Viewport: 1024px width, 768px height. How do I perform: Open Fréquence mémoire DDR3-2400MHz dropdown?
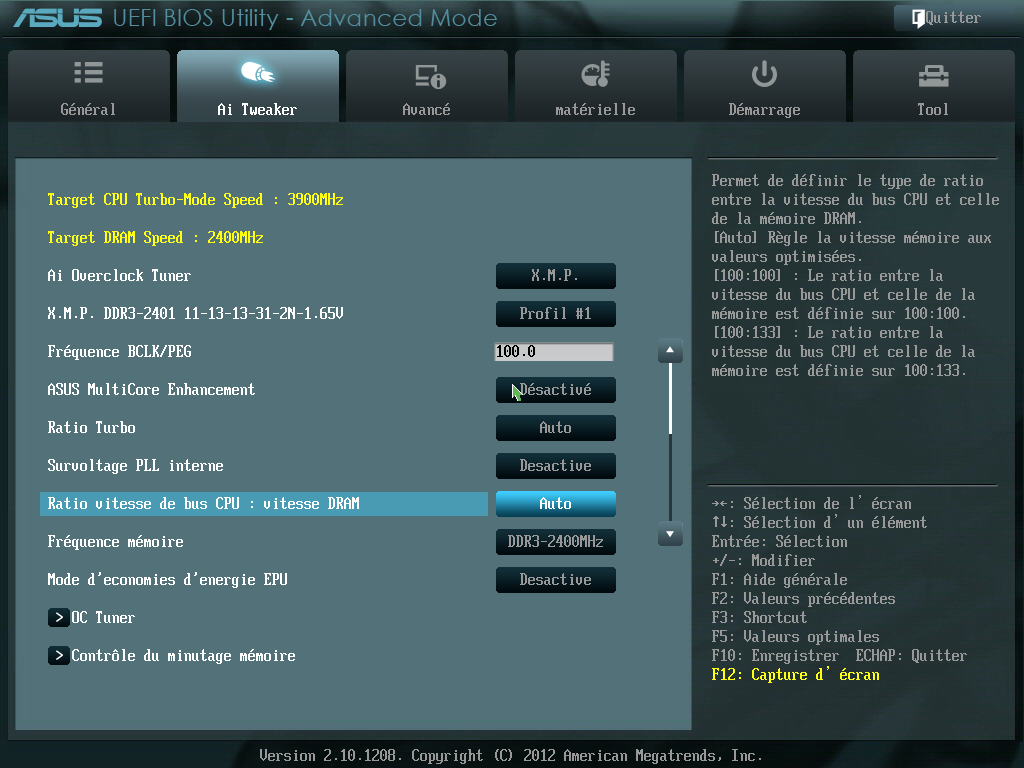click(x=556, y=541)
